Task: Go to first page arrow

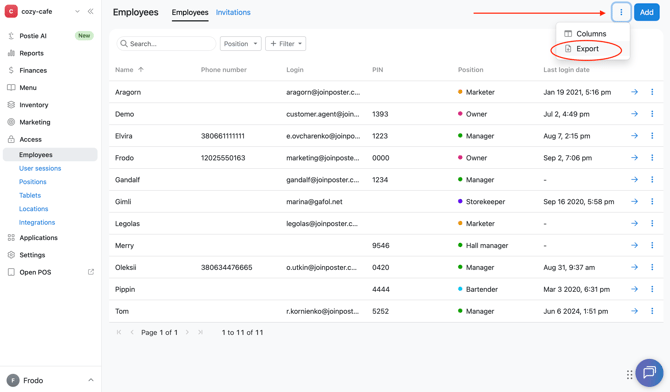Action: coord(119,332)
